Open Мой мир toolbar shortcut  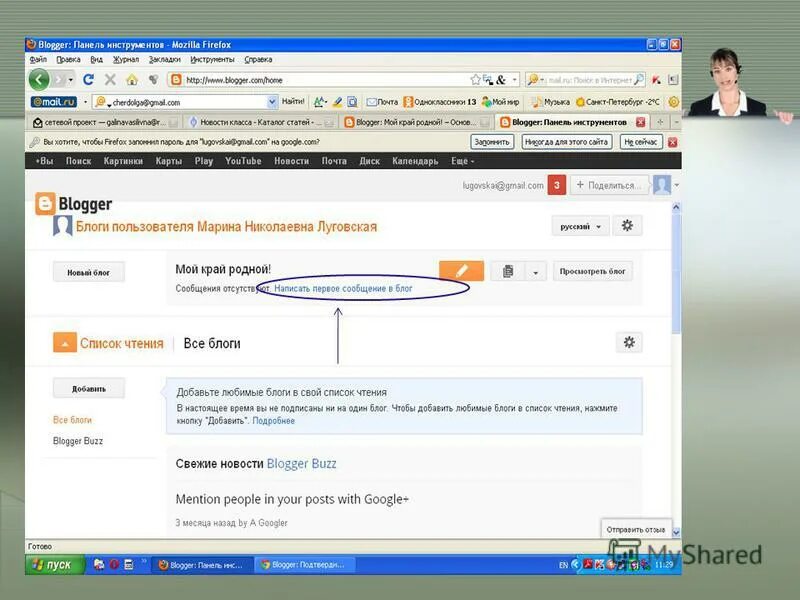(x=500, y=102)
